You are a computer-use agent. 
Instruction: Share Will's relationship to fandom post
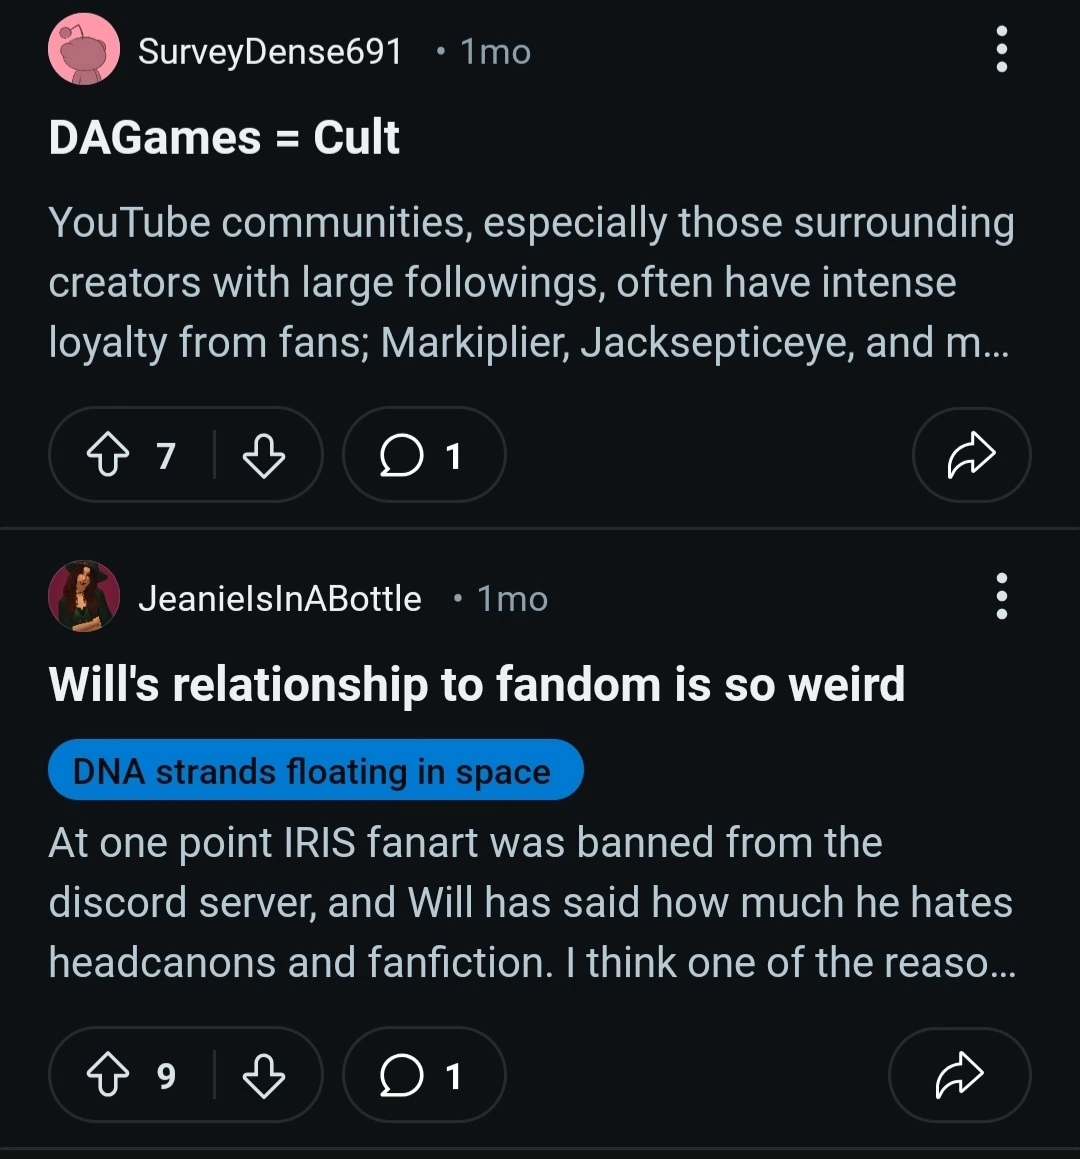pos(960,1075)
